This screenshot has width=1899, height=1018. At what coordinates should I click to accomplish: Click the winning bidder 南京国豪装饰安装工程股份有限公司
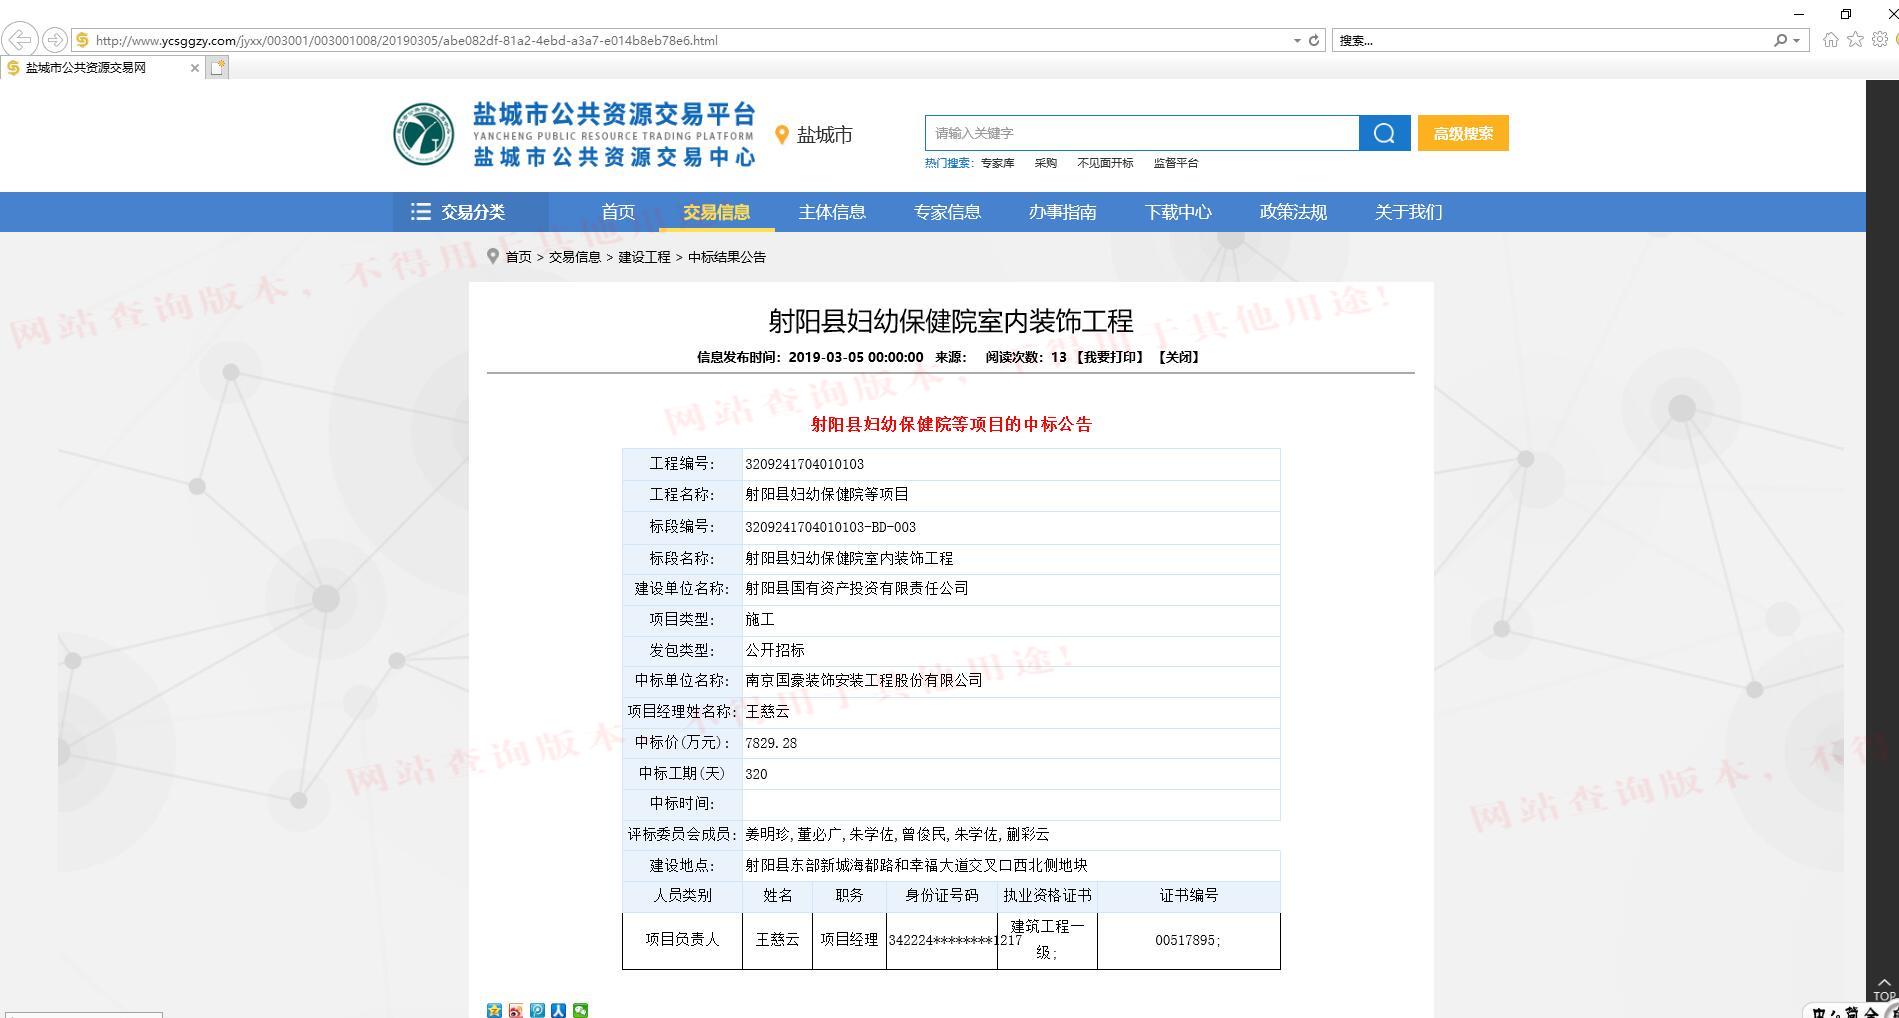864,681
